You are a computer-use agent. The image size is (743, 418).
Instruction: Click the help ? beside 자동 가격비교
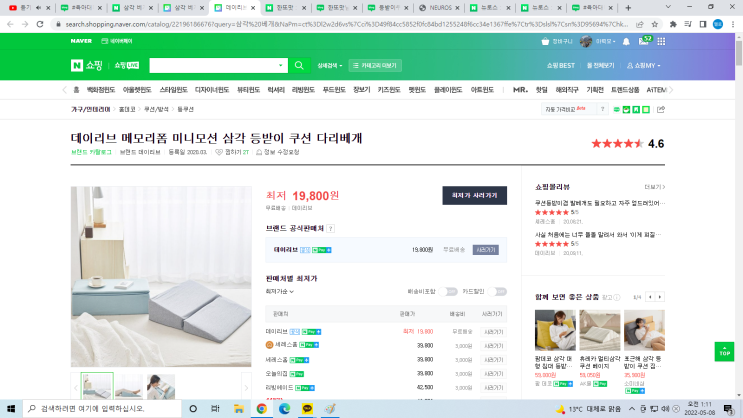point(602,109)
